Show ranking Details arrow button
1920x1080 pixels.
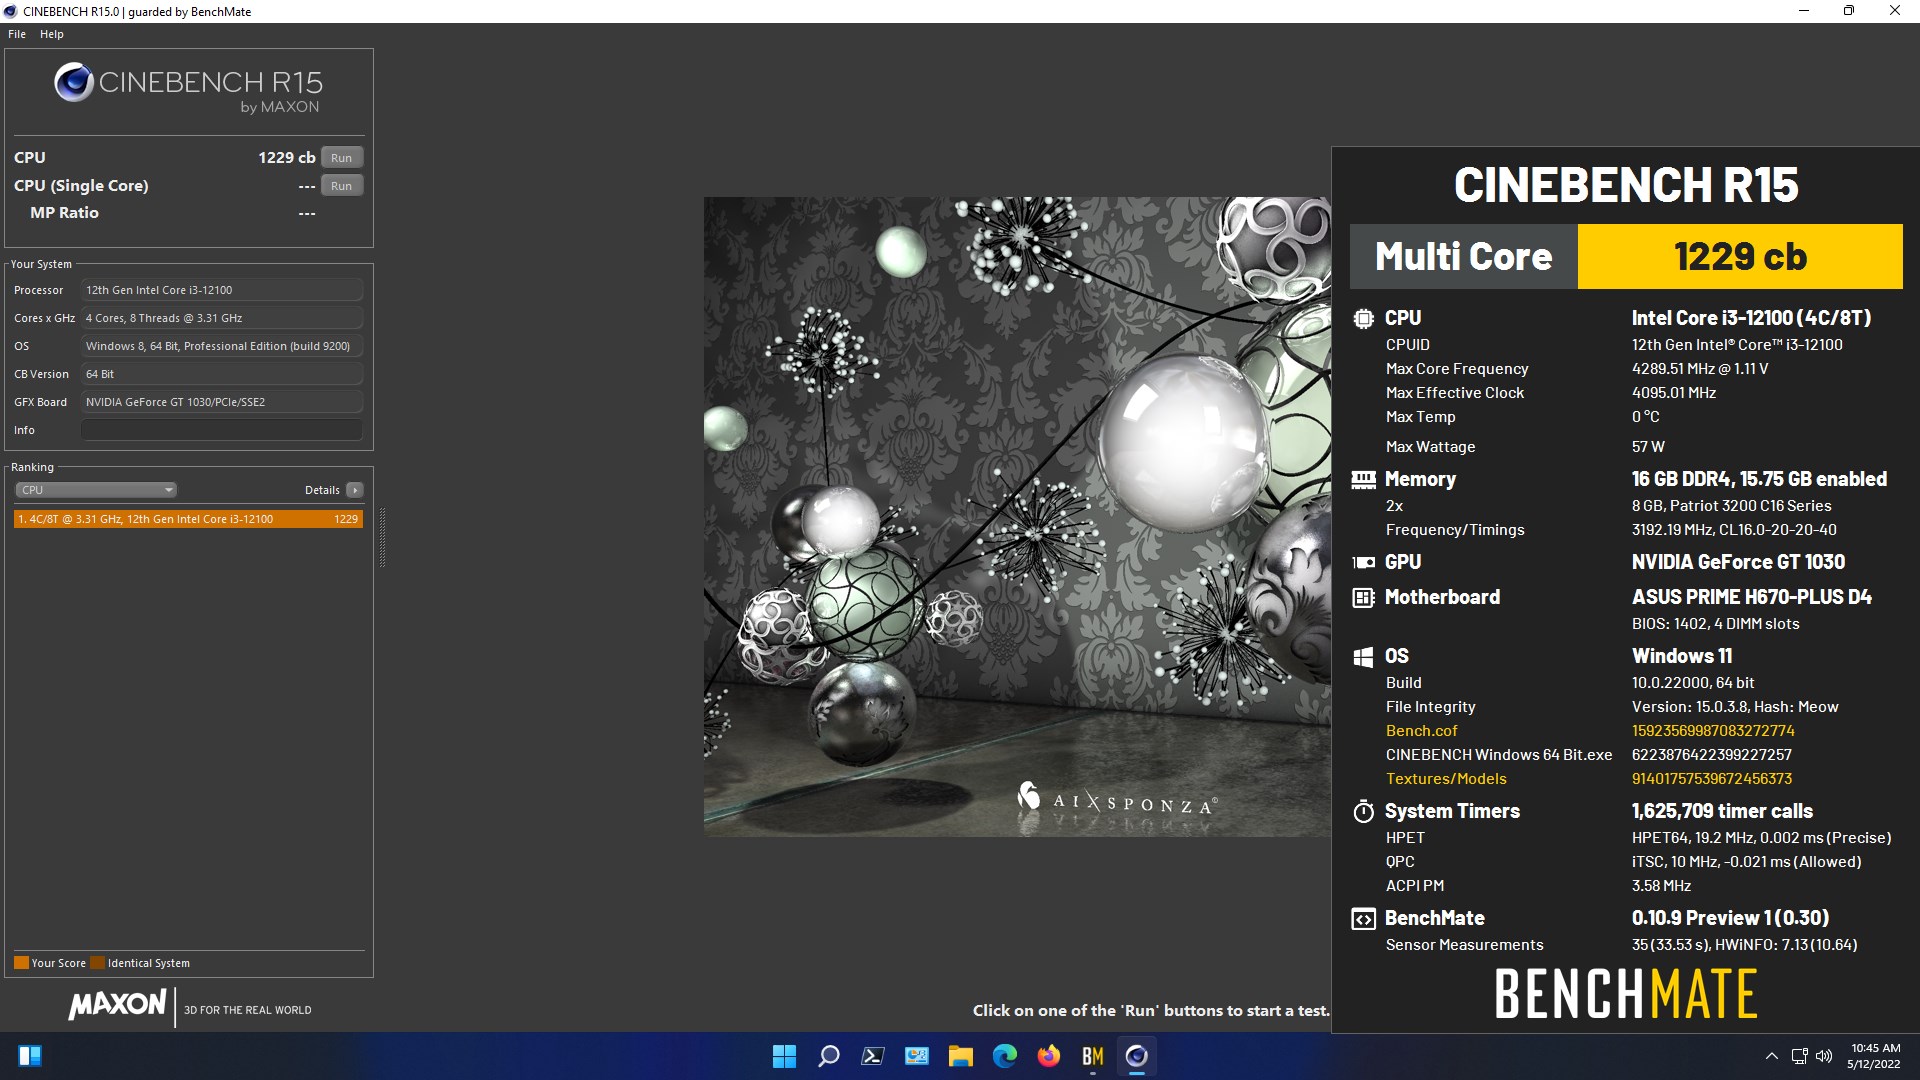coord(355,490)
